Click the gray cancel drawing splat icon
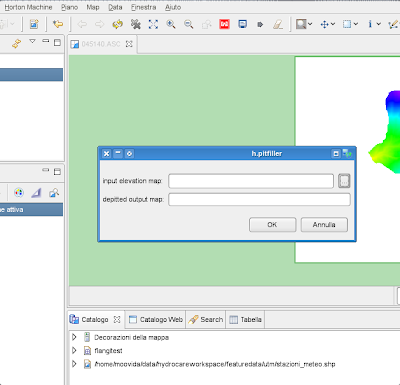The height and width of the screenshot is (385, 400). click(135, 24)
